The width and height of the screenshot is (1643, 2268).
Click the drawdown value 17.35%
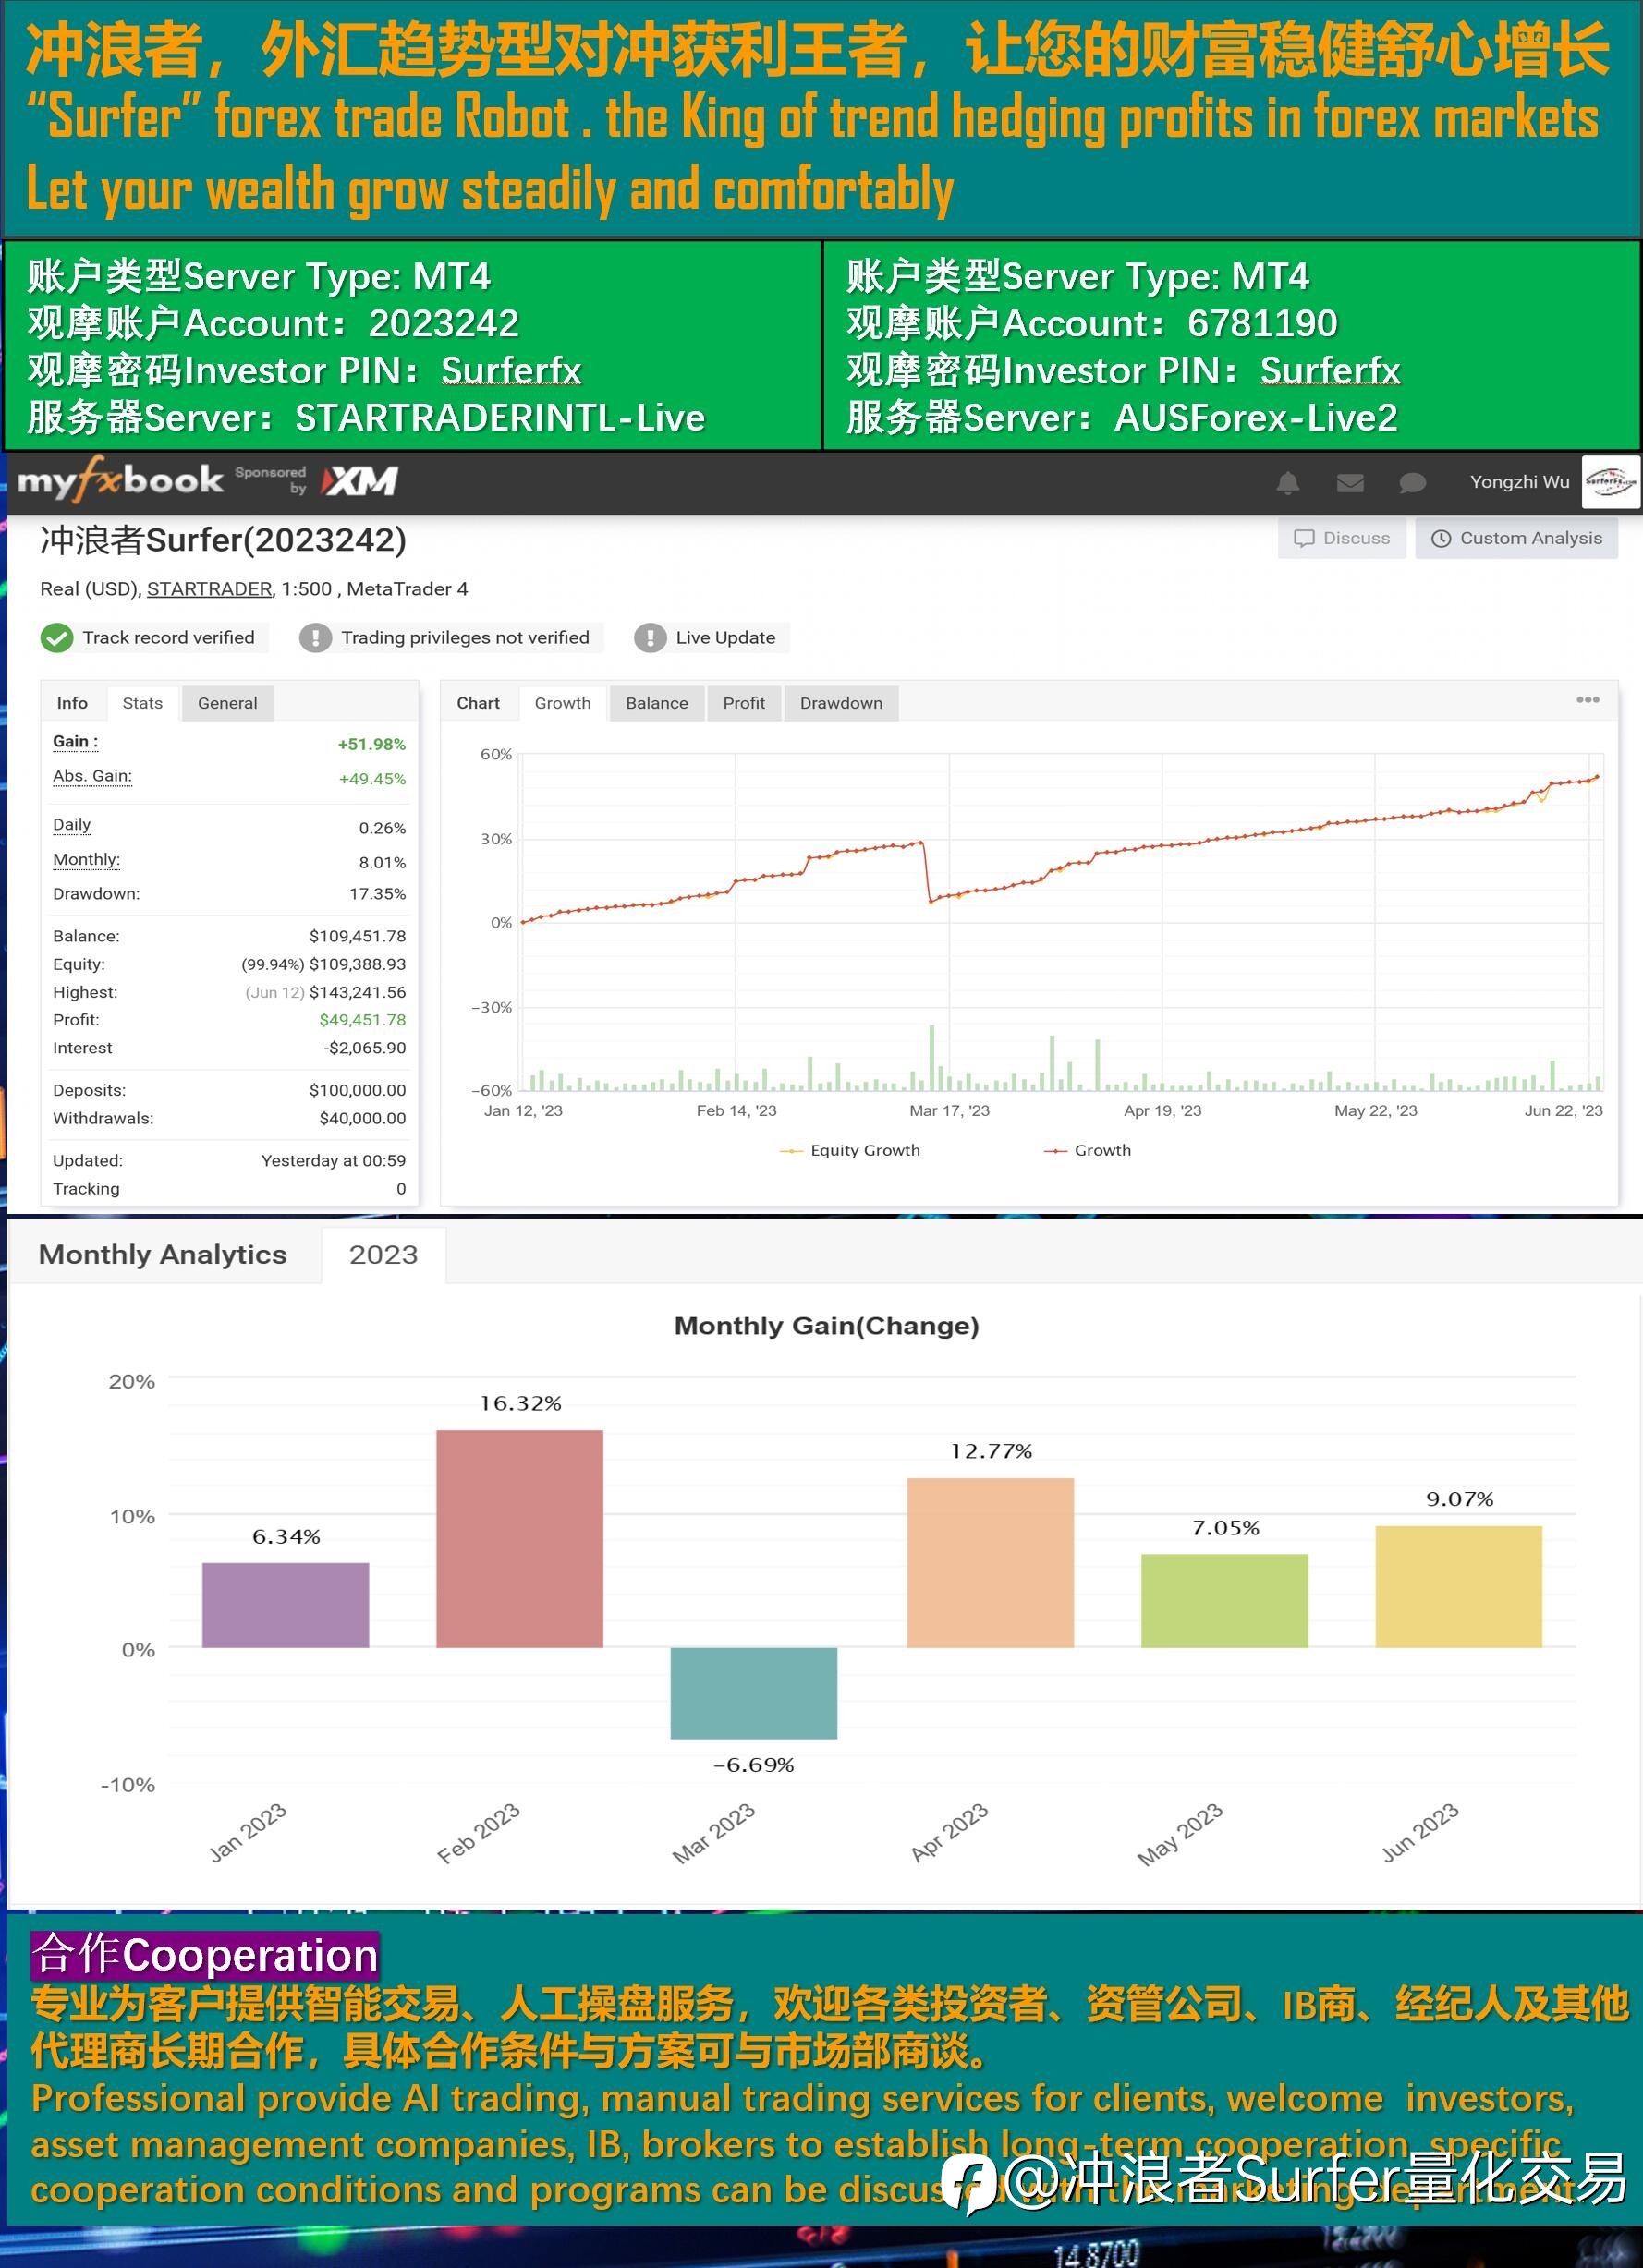click(x=378, y=894)
